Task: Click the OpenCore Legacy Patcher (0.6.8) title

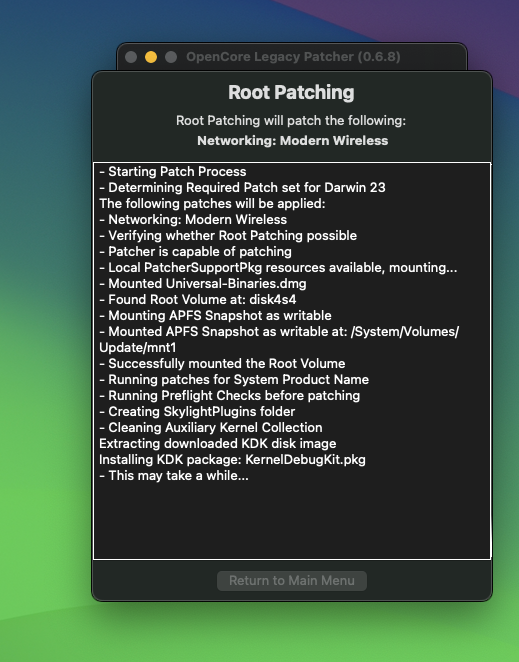Action: pos(293,57)
